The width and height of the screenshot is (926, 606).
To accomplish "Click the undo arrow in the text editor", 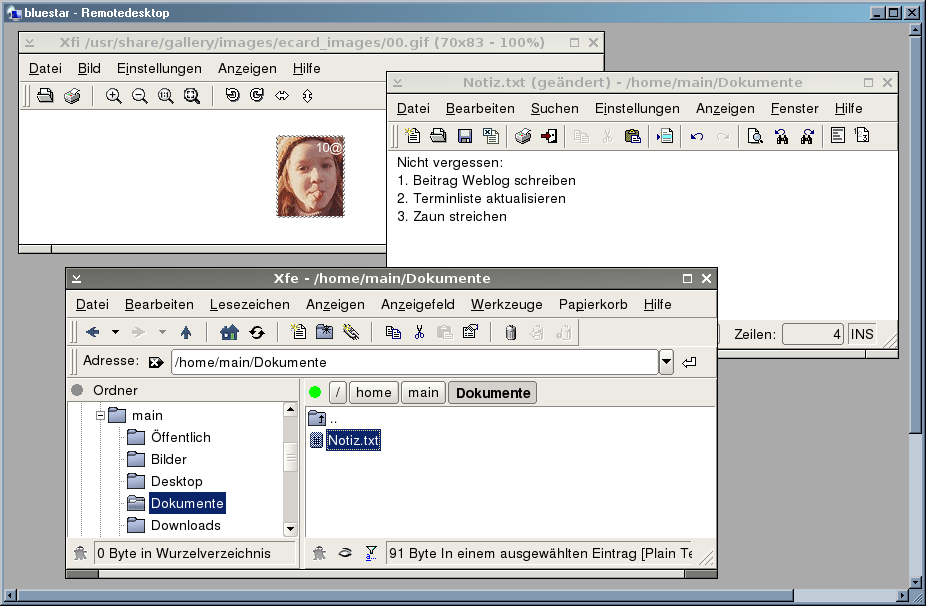I will pyautogui.click(x=697, y=136).
